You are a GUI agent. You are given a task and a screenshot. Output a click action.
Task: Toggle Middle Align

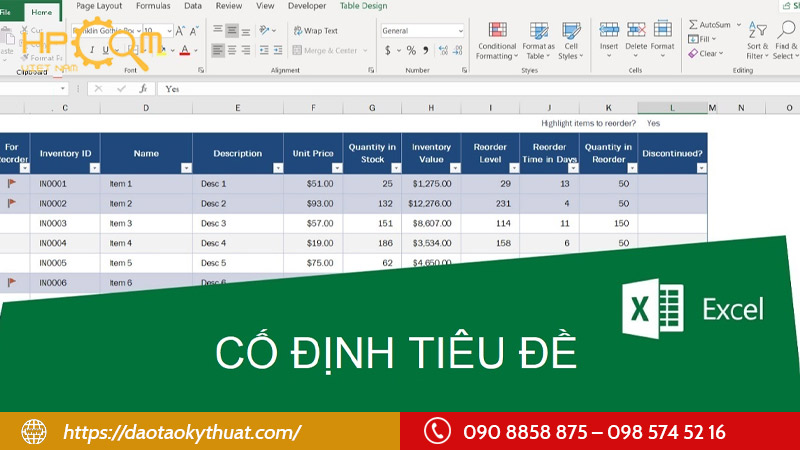tap(232, 31)
